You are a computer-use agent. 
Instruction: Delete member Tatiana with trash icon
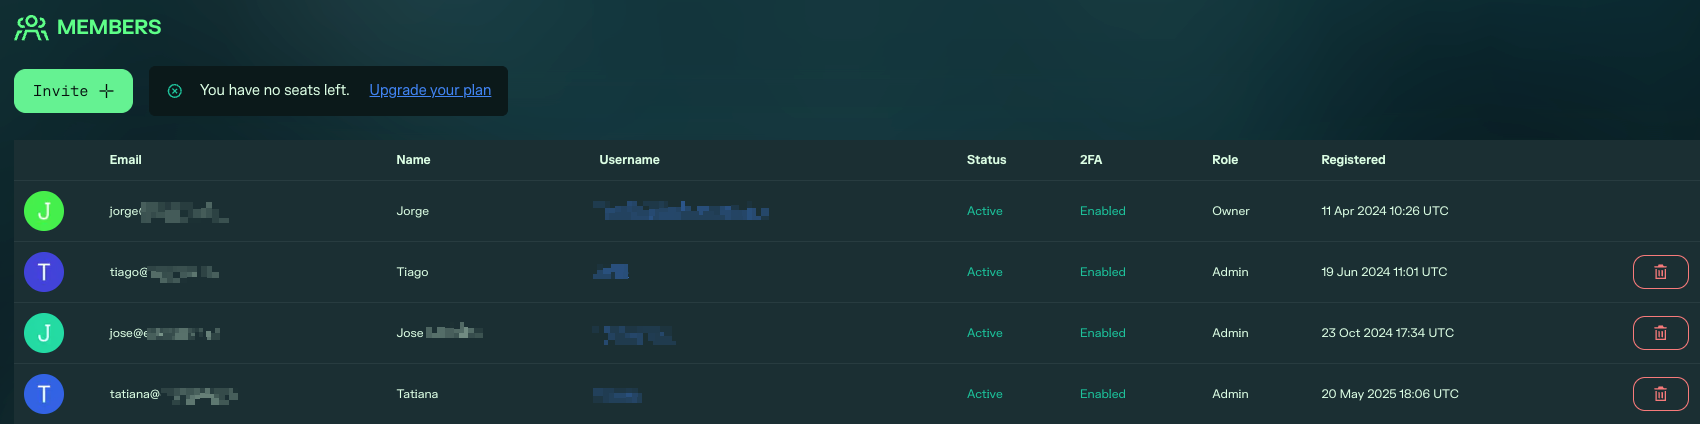pyautogui.click(x=1660, y=394)
